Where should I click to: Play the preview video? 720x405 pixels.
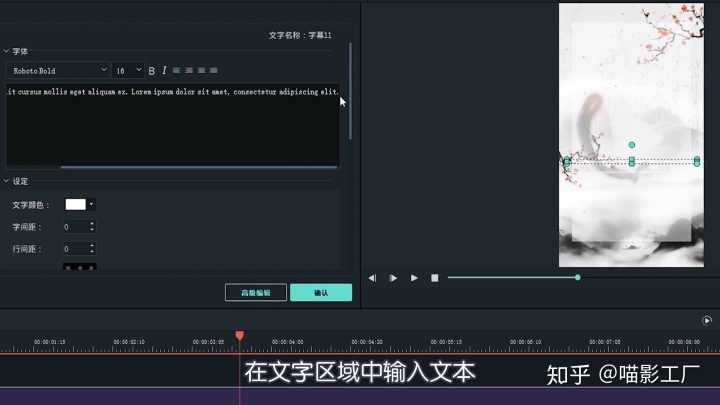tap(414, 278)
